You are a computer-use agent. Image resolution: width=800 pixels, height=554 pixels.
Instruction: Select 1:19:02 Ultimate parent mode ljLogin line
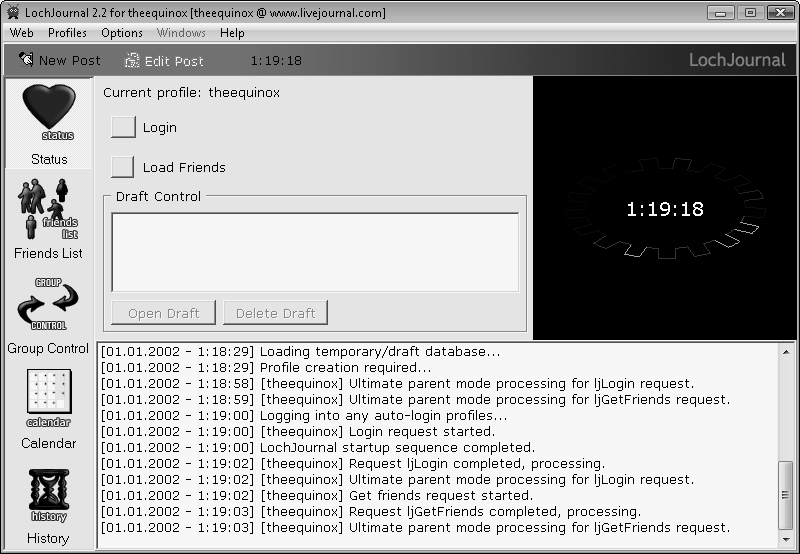coord(397,480)
